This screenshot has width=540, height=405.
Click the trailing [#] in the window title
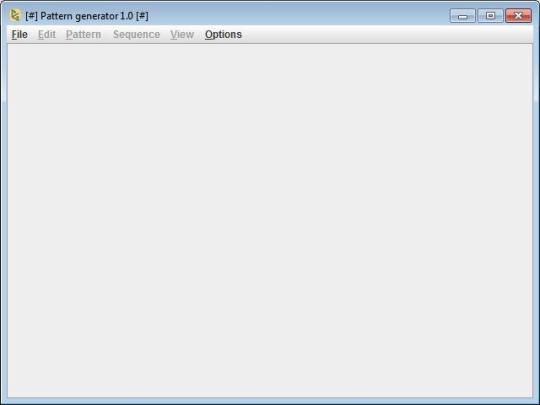tap(142, 16)
